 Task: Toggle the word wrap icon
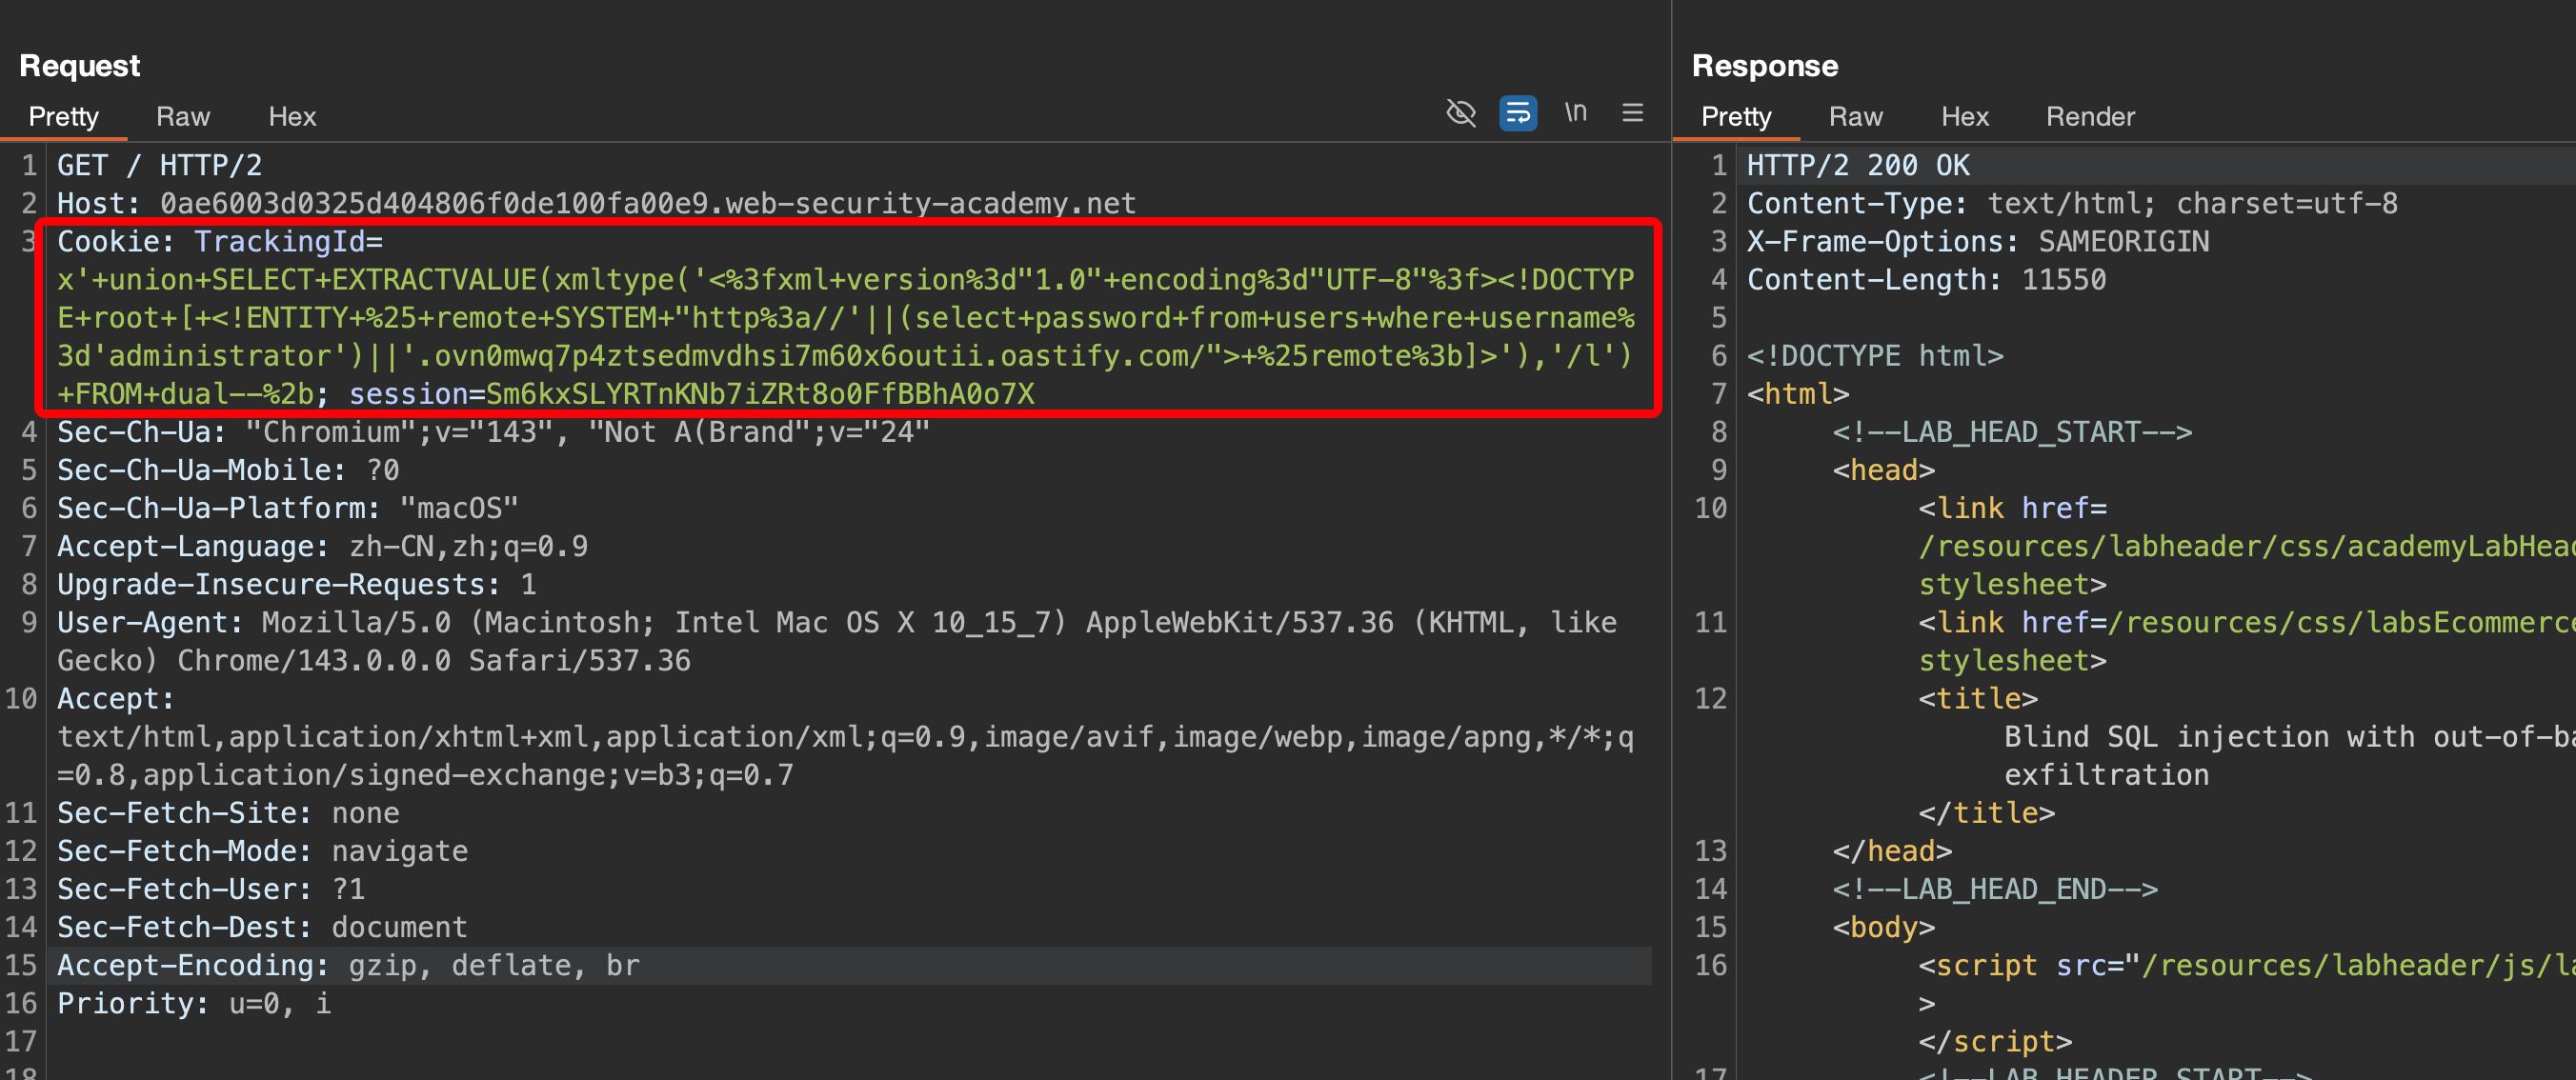[1517, 113]
